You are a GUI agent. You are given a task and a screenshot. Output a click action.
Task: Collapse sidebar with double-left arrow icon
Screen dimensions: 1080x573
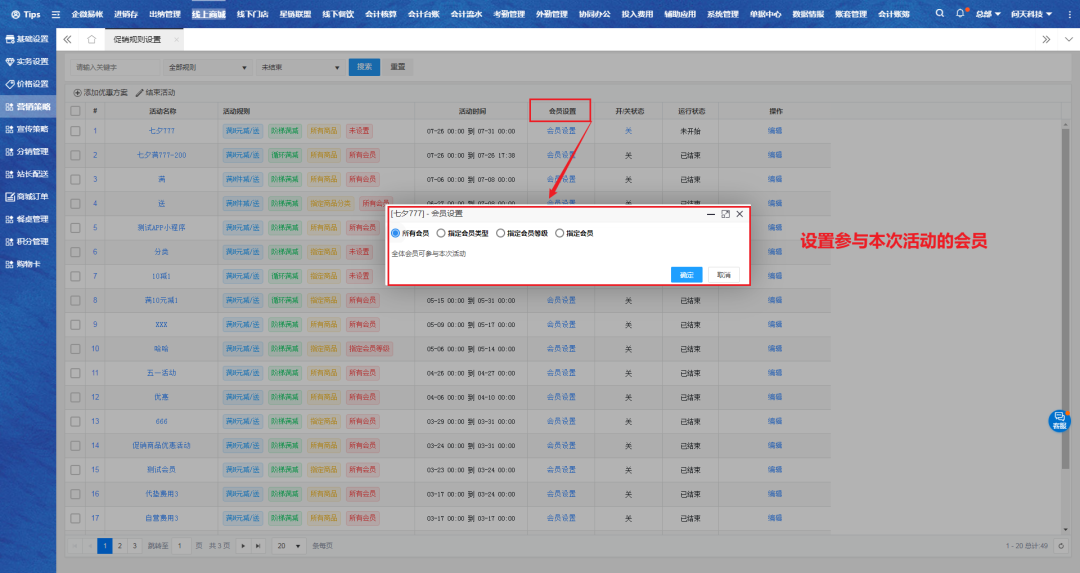[x=68, y=39]
